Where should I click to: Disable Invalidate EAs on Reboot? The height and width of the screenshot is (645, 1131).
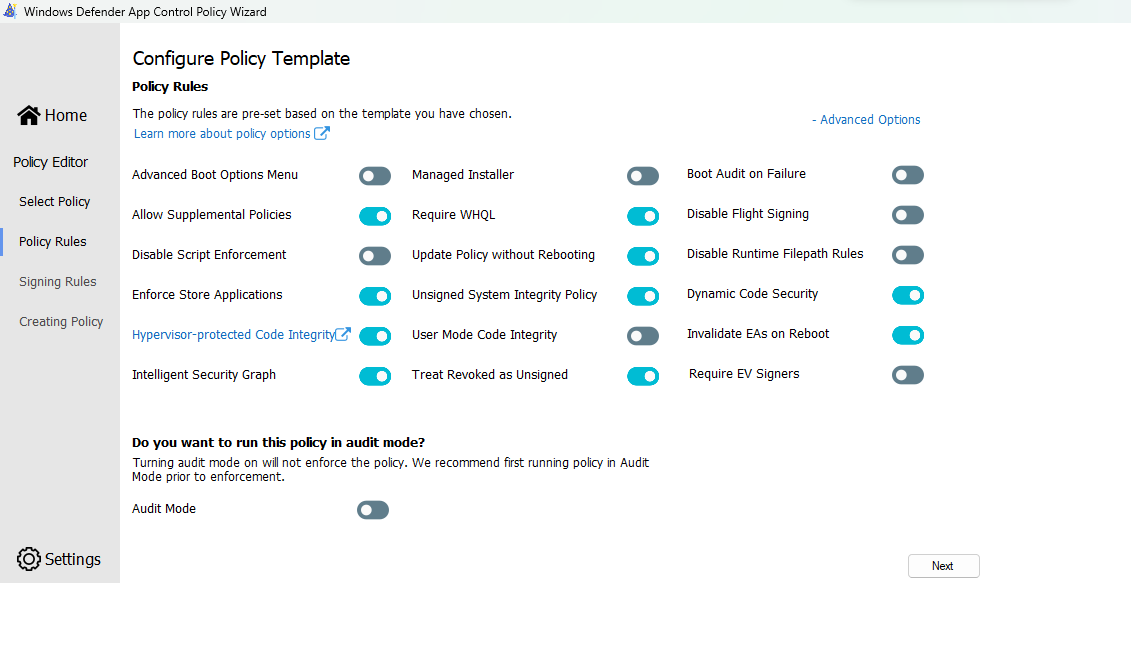(907, 335)
